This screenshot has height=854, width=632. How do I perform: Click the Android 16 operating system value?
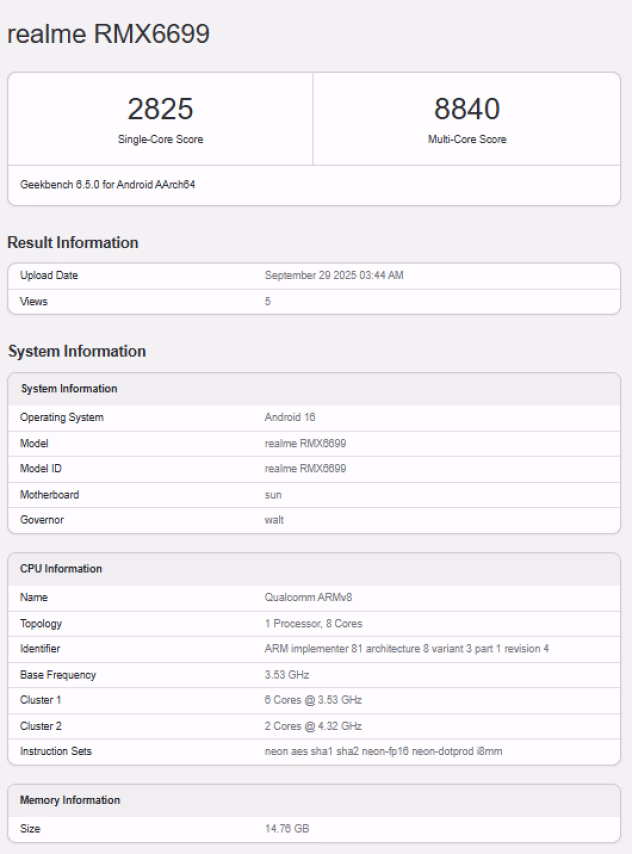click(x=291, y=417)
